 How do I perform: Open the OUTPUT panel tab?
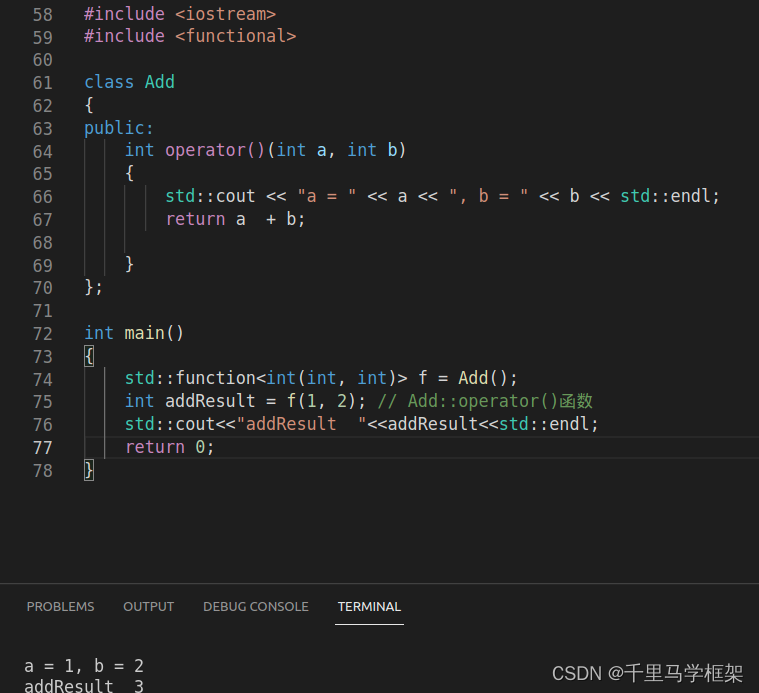pyautogui.click(x=149, y=606)
